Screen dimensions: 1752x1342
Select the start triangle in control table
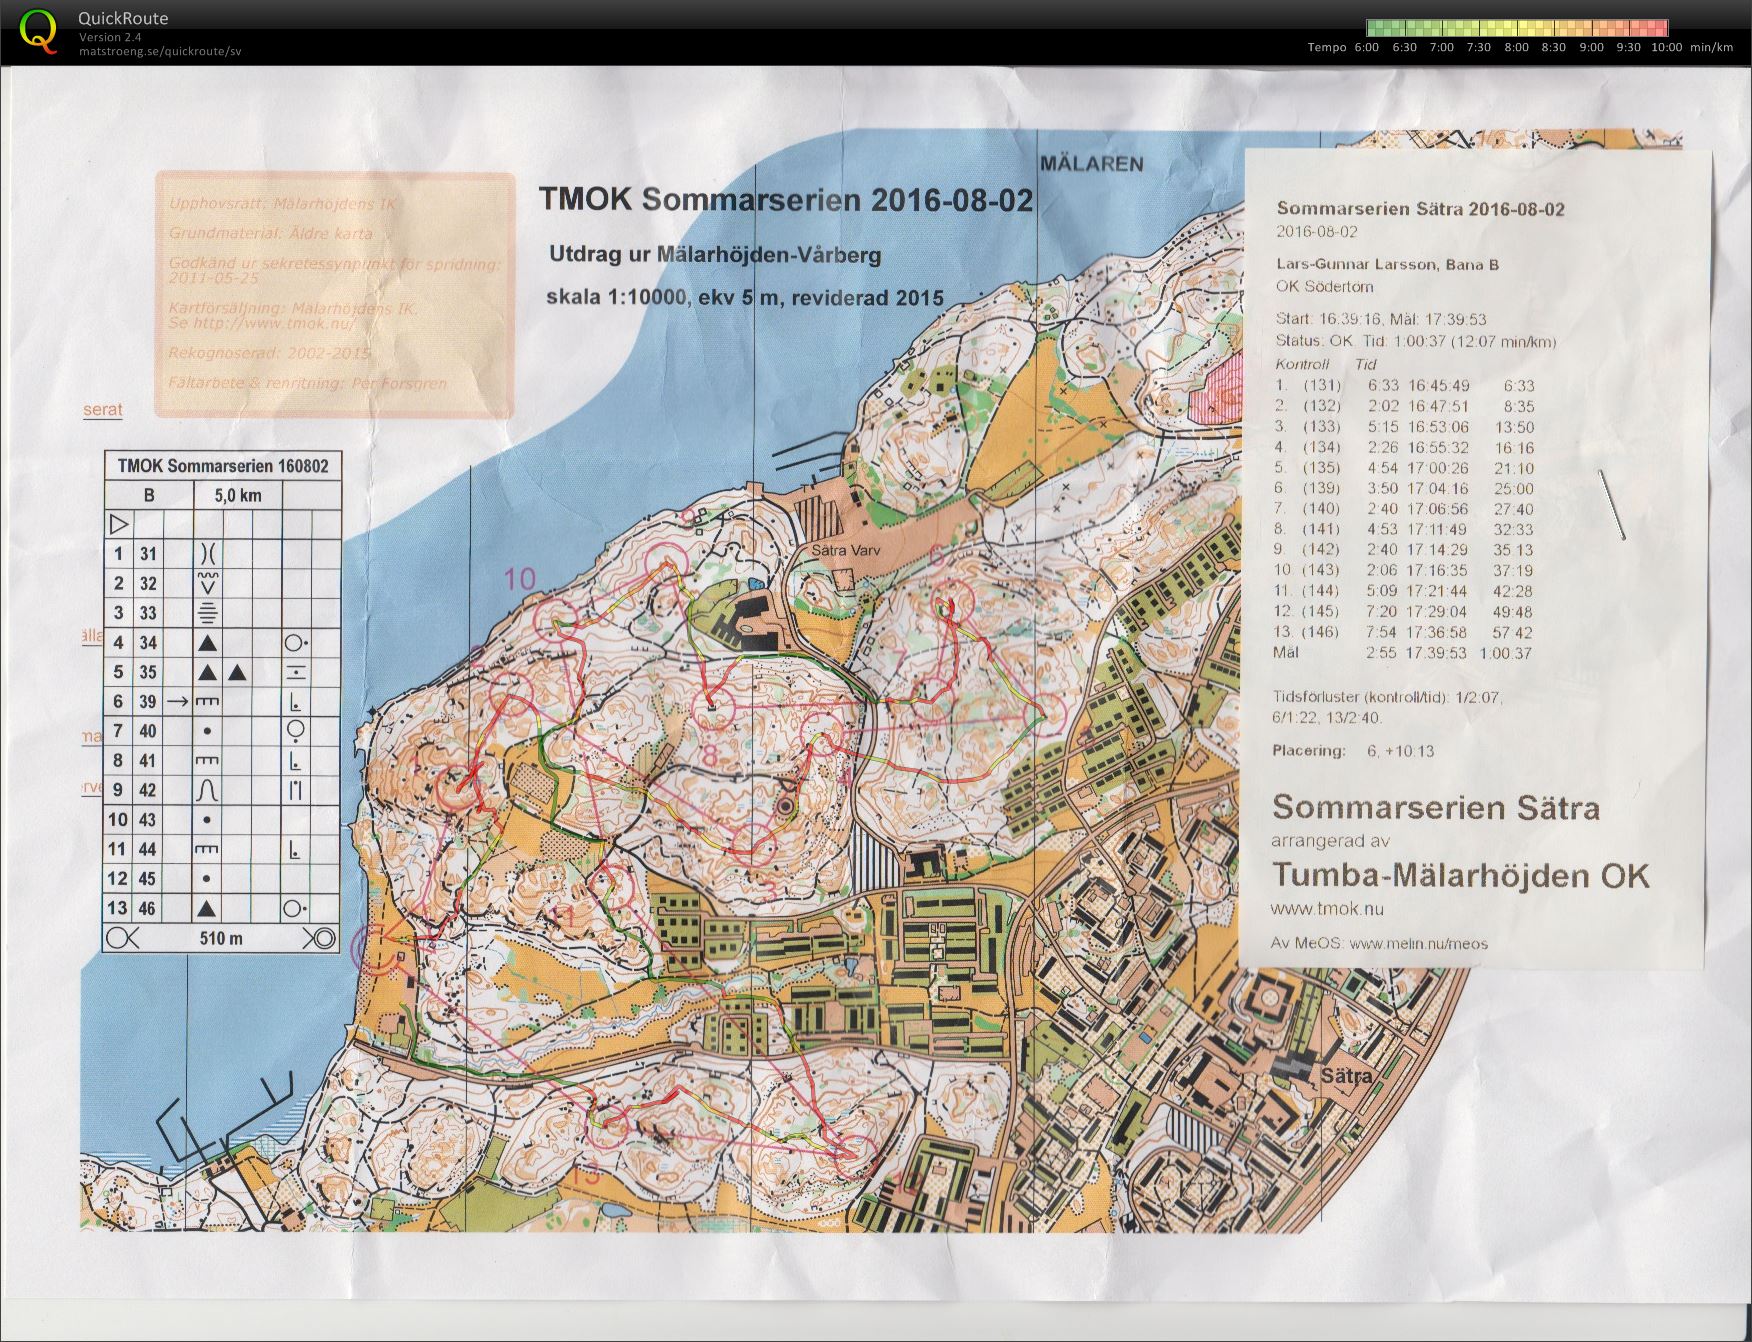coord(119,524)
